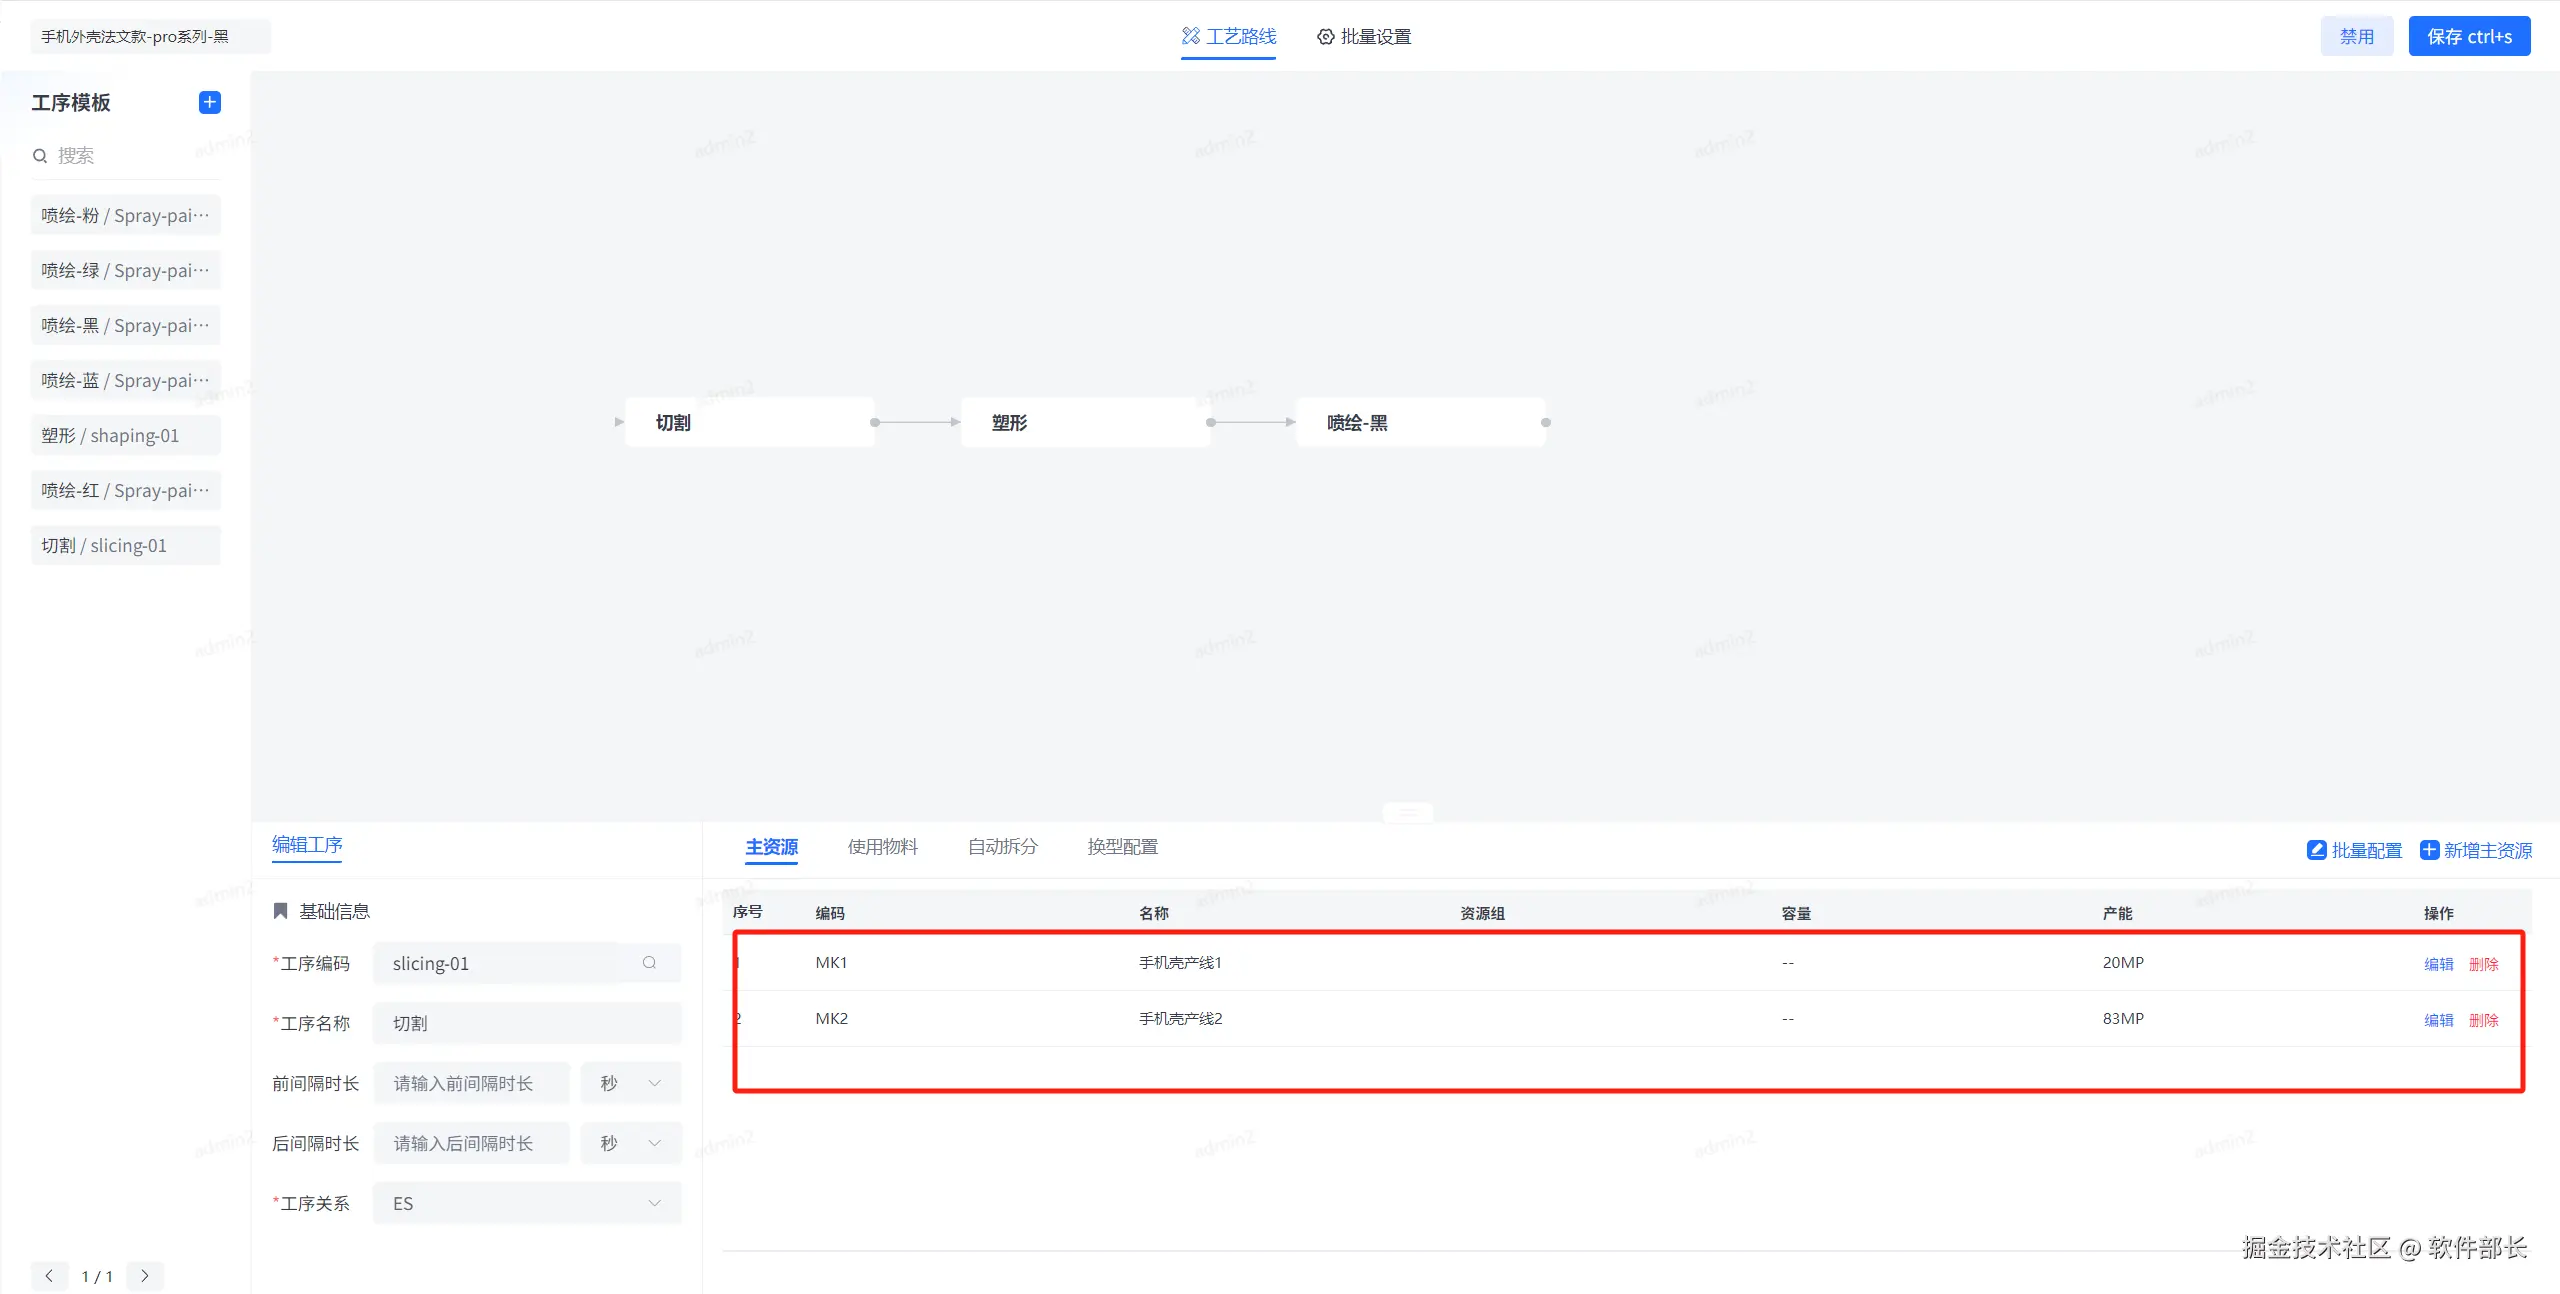Image resolution: width=2560 pixels, height=1294 pixels.
Task: Click the 禁用 button
Action: click(2356, 37)
